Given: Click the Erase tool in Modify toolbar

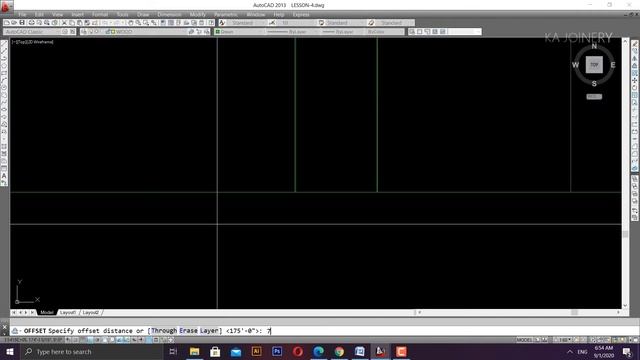Looking at the screenshot, I should click(x=635, y=44).
